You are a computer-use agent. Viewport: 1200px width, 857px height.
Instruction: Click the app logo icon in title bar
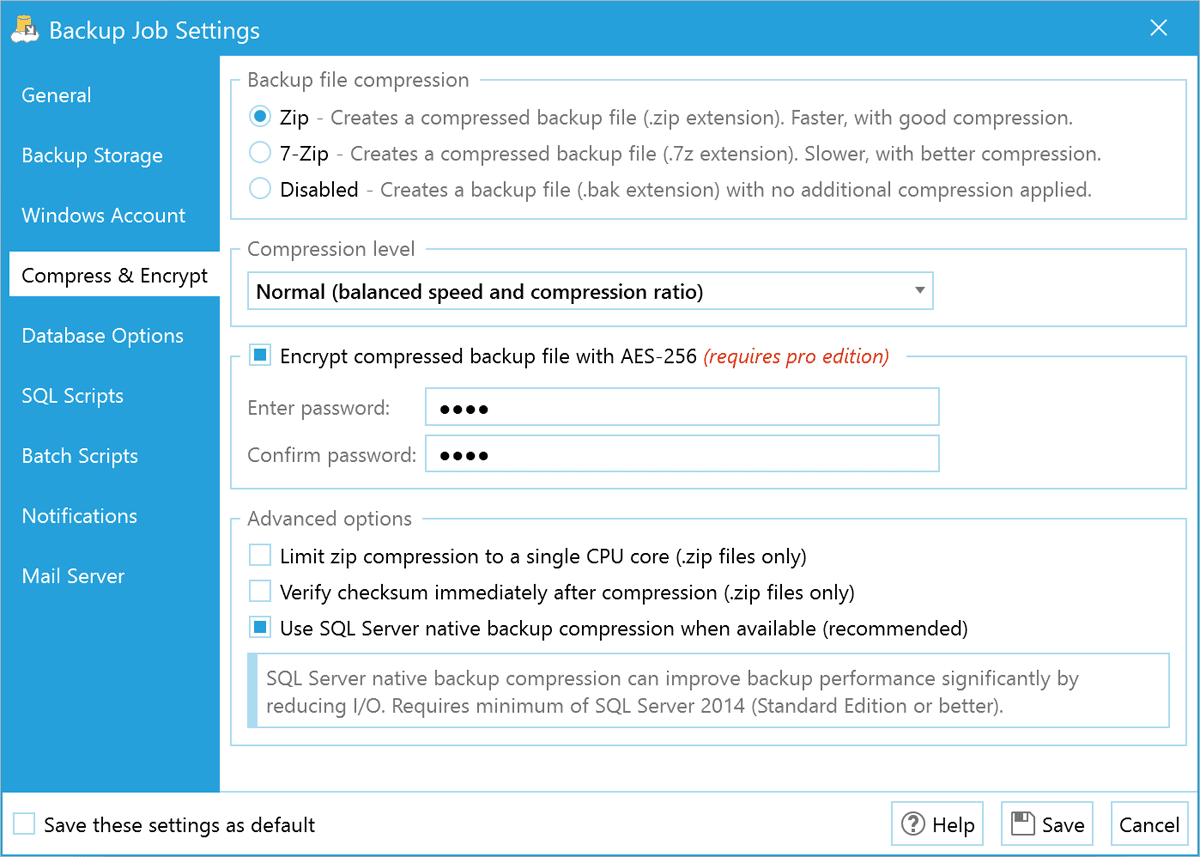(x=25, y=30)
